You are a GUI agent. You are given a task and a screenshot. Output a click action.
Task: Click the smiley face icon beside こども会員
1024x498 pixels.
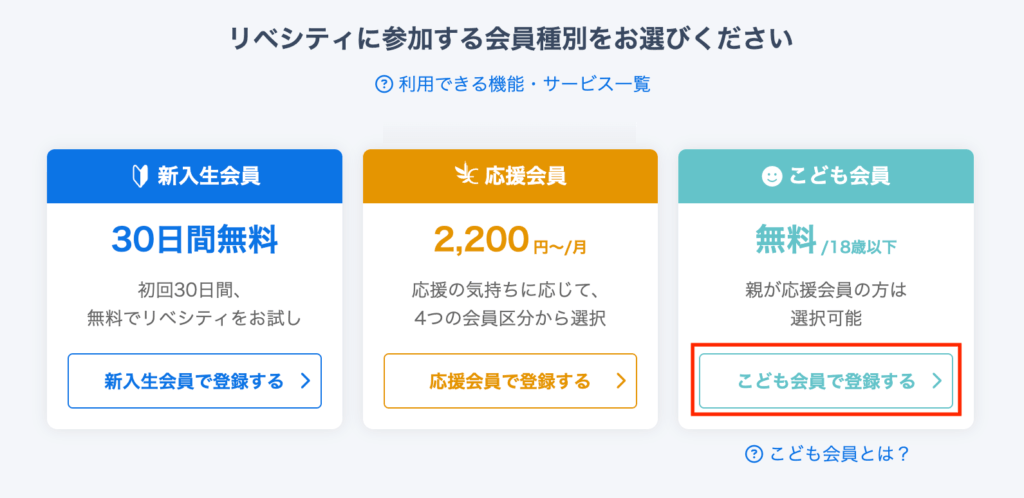click(x=771, y=176)
